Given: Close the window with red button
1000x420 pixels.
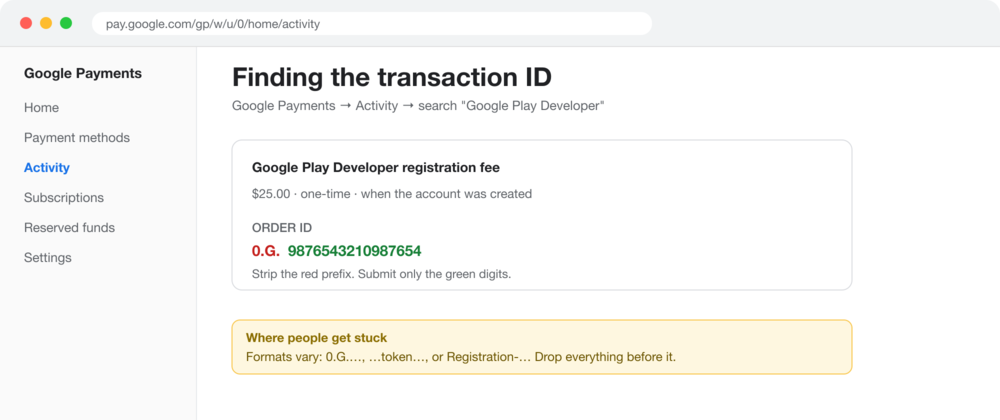Looking at the screenshot, I should pyautogui.click(x=26, y=24).
